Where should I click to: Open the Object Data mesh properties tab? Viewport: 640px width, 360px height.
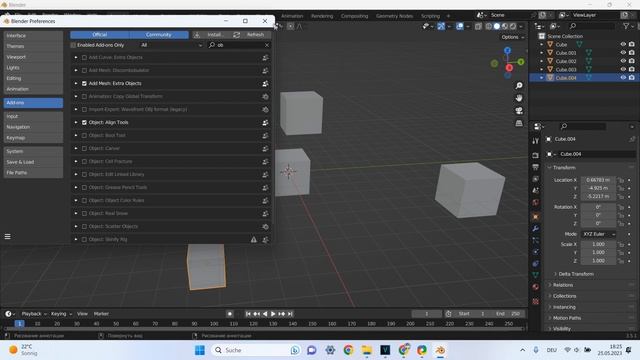536,275
